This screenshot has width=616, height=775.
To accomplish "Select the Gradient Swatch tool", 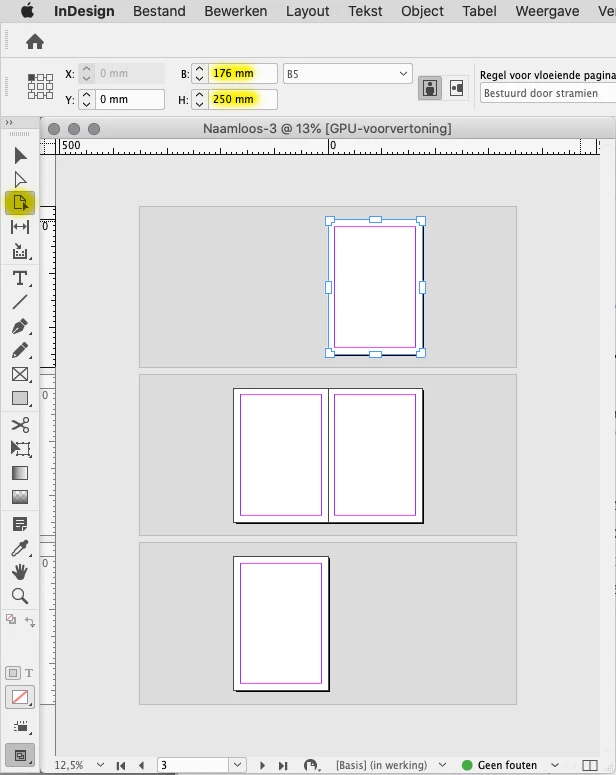I will click(x=20, y=473).
